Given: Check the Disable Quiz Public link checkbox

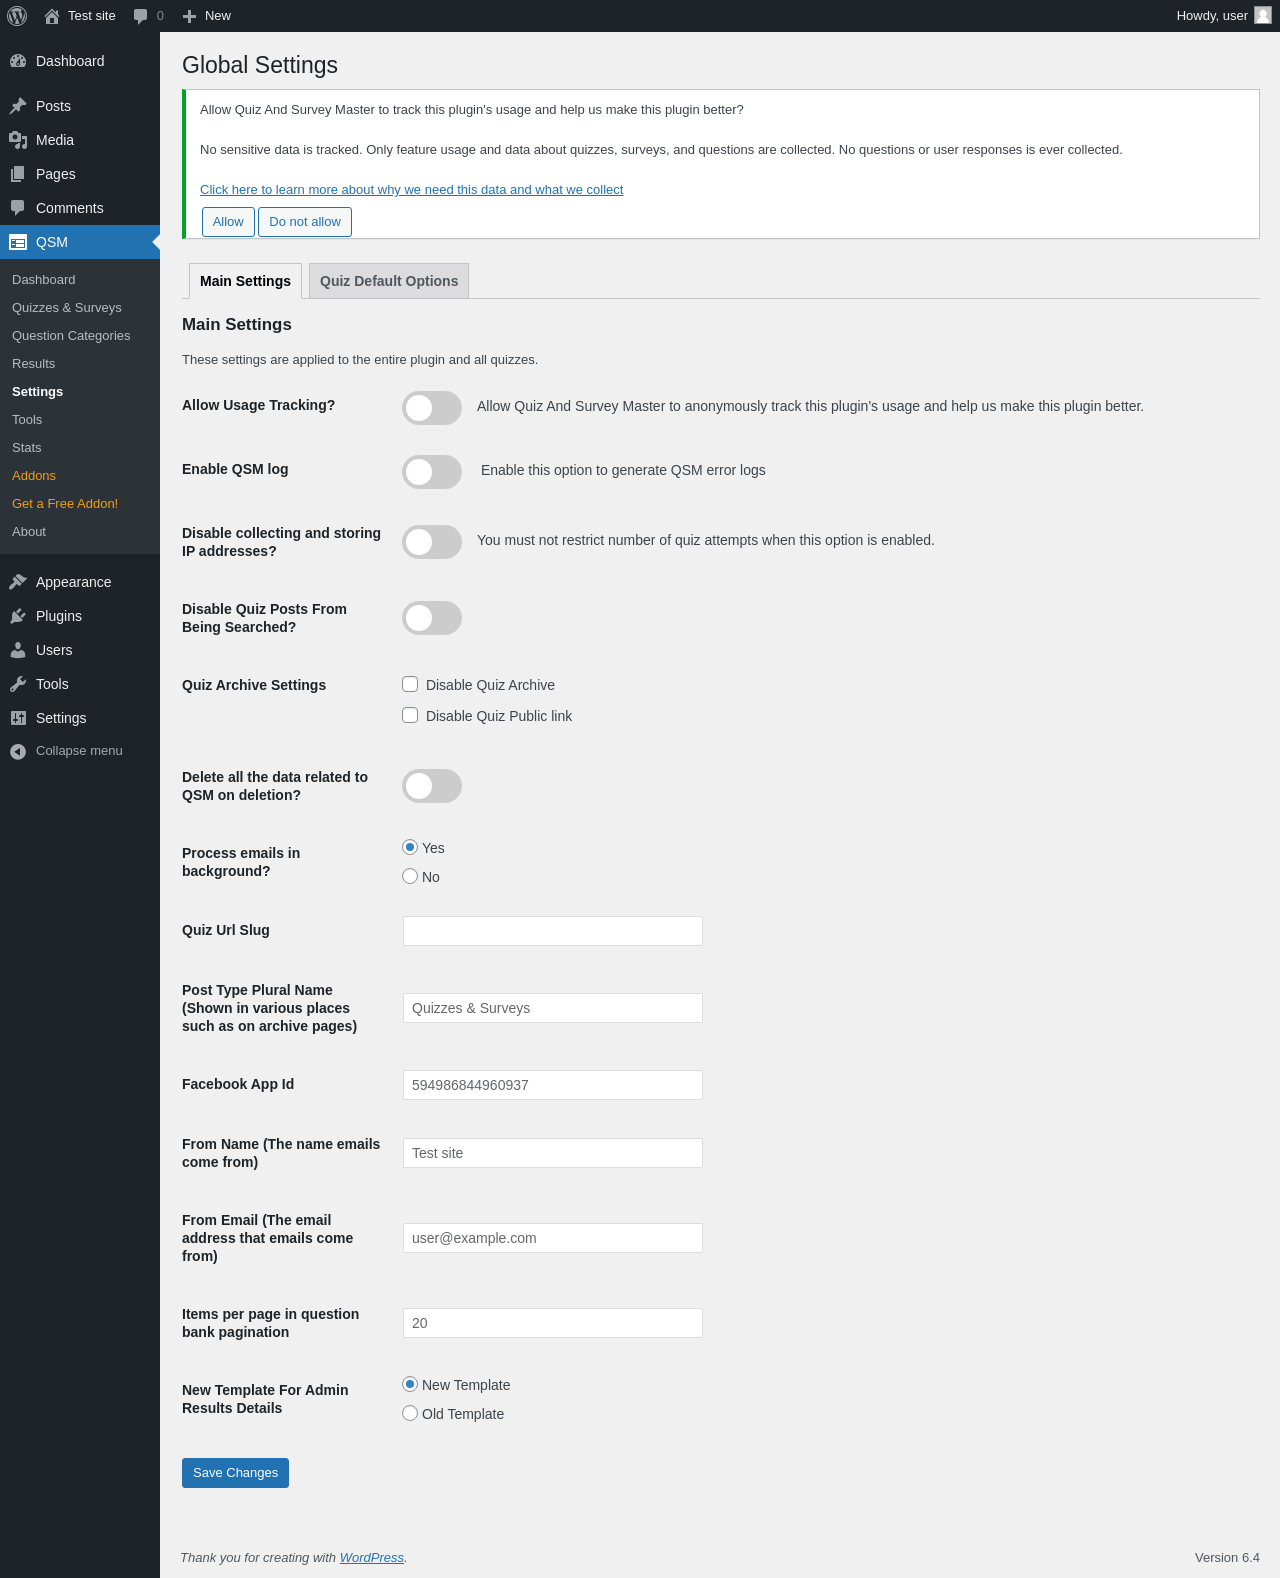Looking at the screenshot, I should click(x=410, y=715).
